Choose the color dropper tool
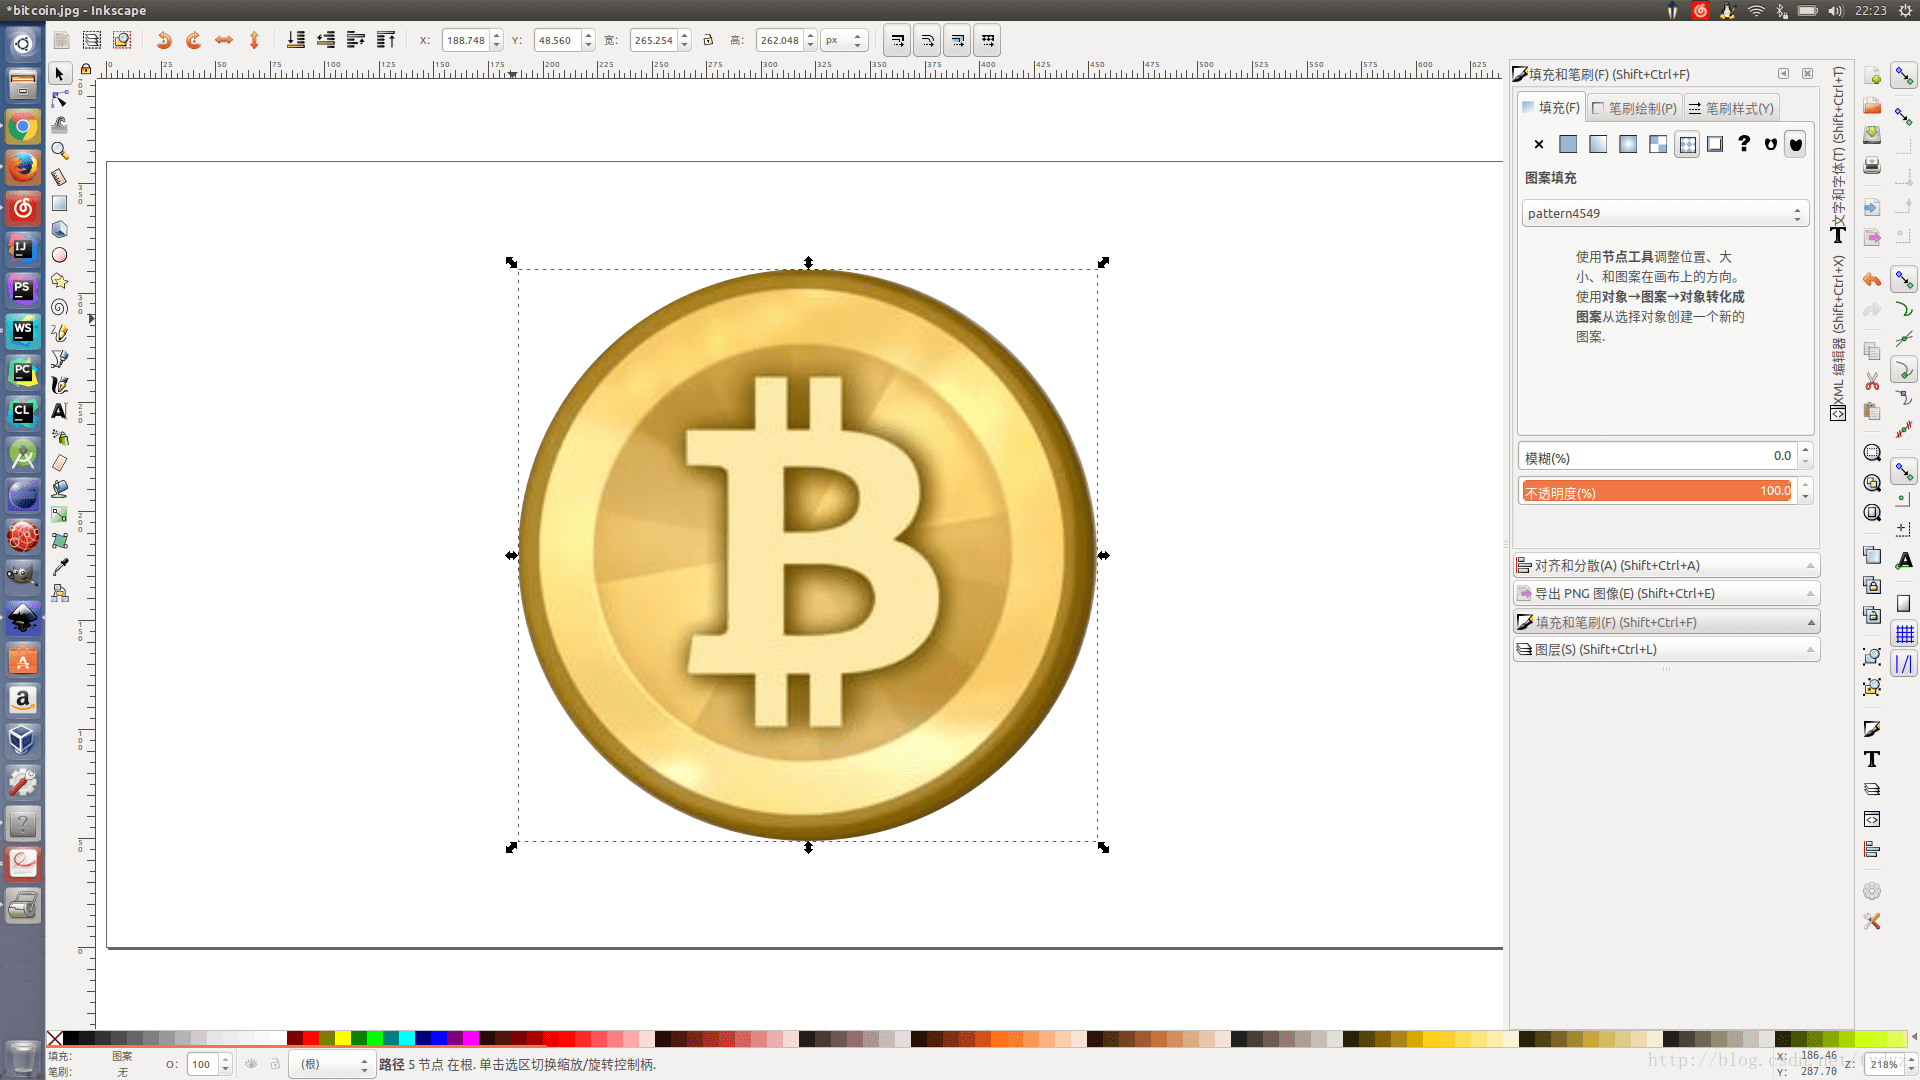The height and width of the screenshot is (1080, 1920). click(x=60, y=566)
